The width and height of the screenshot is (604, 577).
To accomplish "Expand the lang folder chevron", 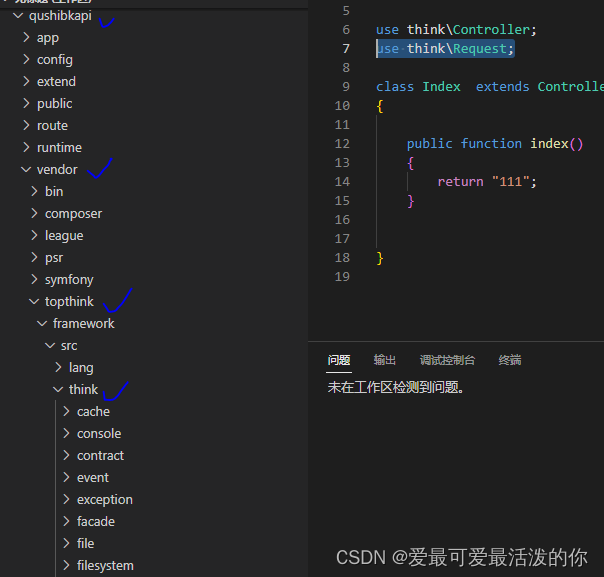I will click(59, 367).
